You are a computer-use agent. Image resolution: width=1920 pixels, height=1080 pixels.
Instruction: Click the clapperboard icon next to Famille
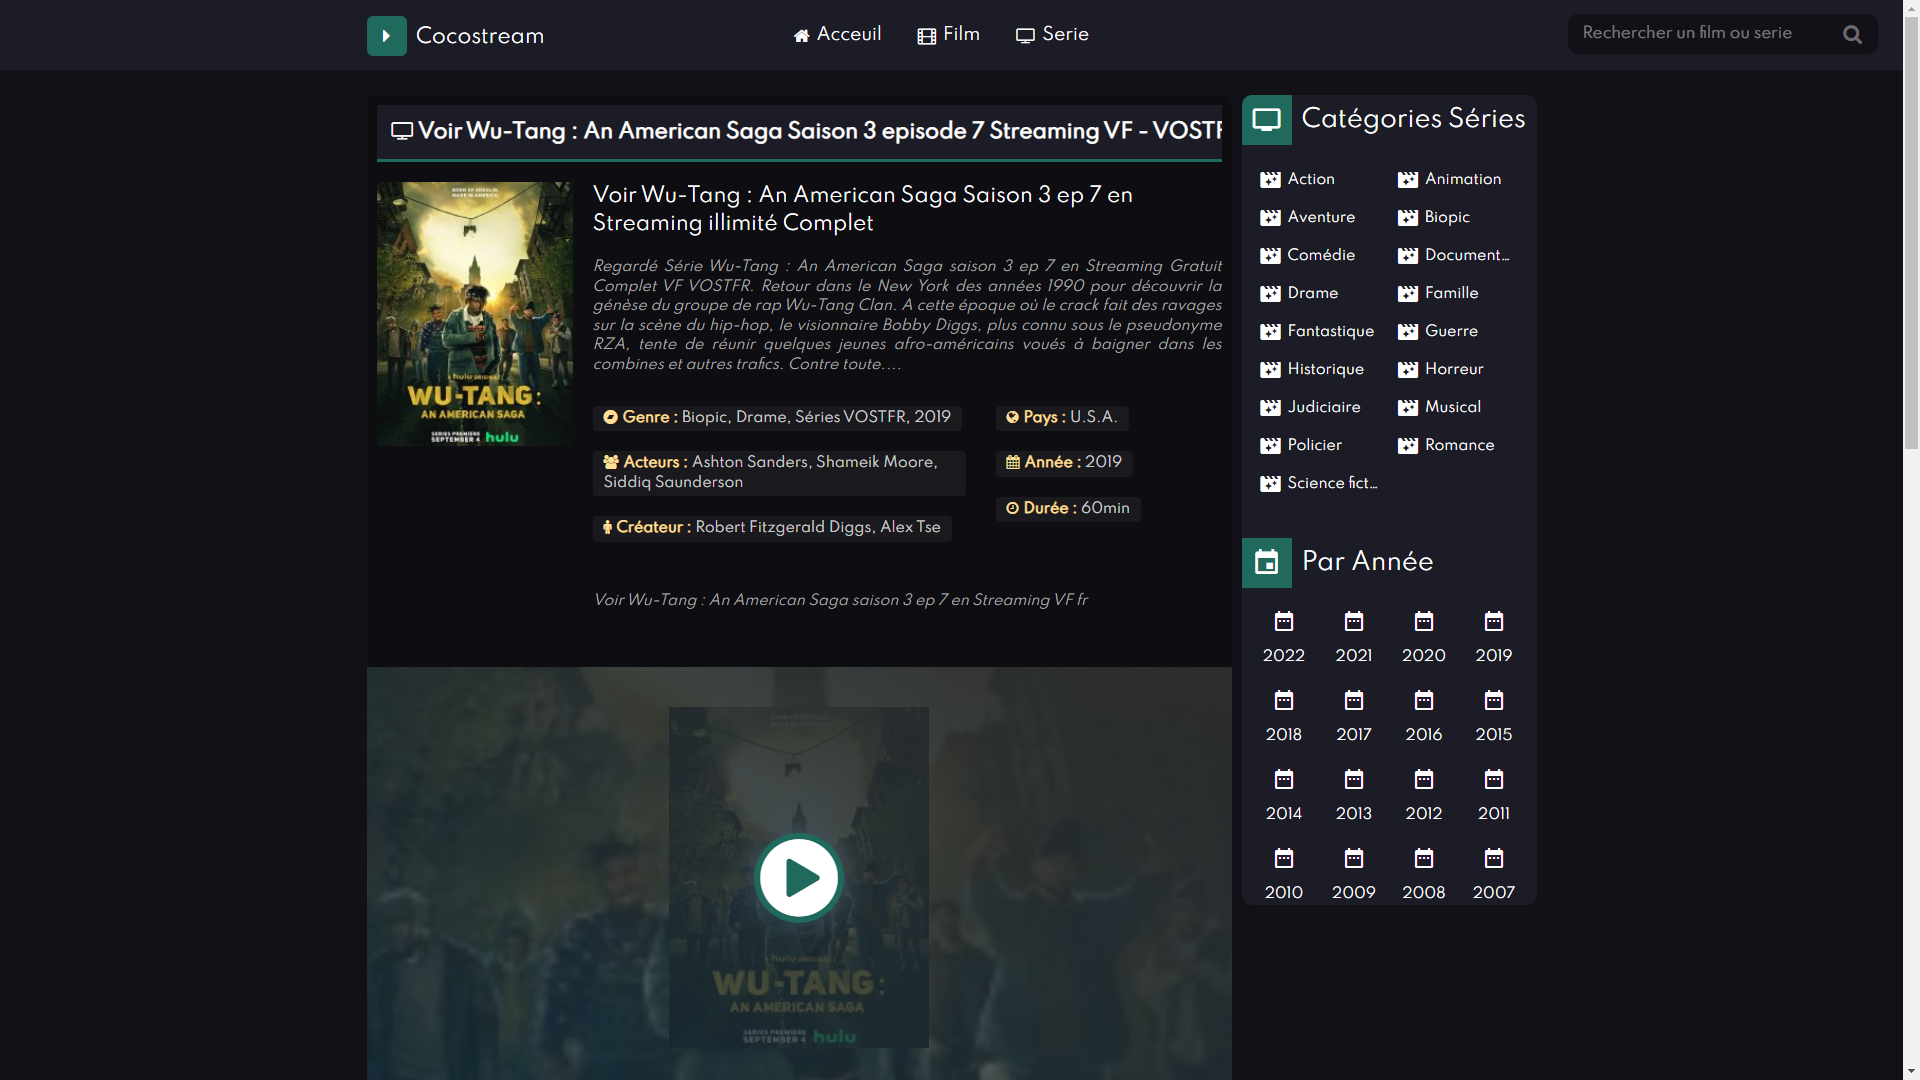point(1408,294)
